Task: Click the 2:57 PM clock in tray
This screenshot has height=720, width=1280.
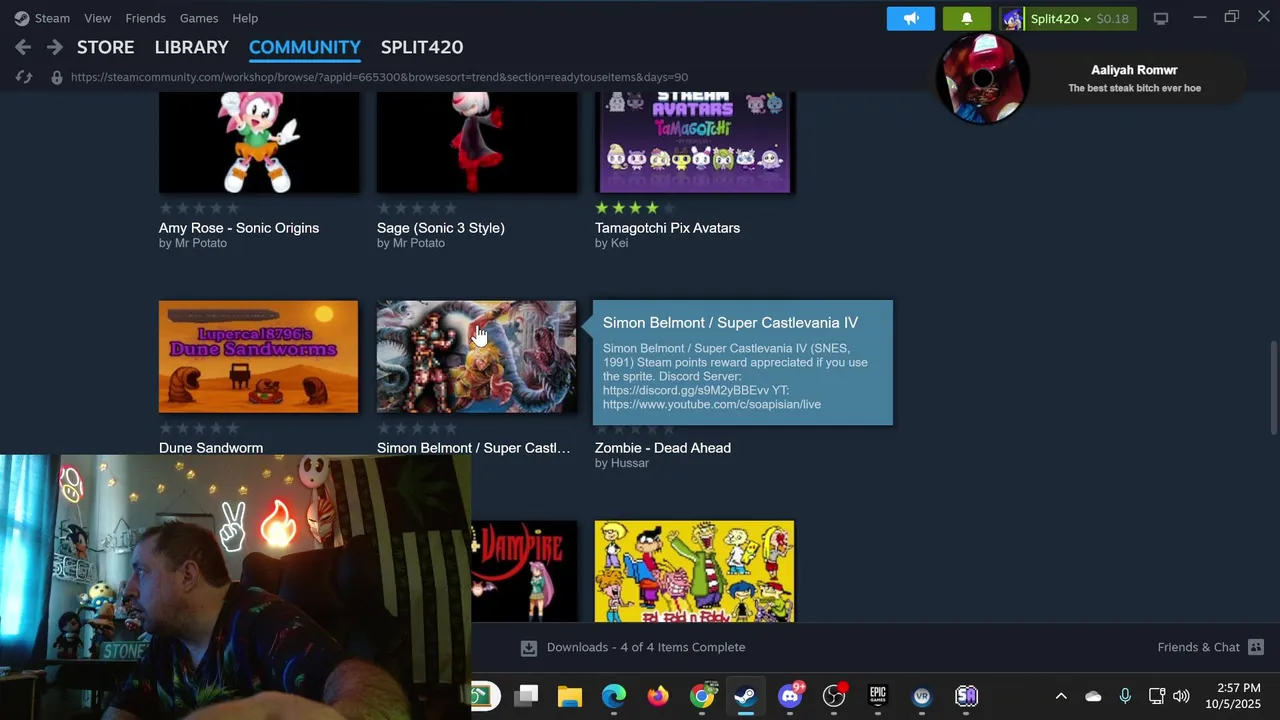Action: click(x=1238, y=688)
